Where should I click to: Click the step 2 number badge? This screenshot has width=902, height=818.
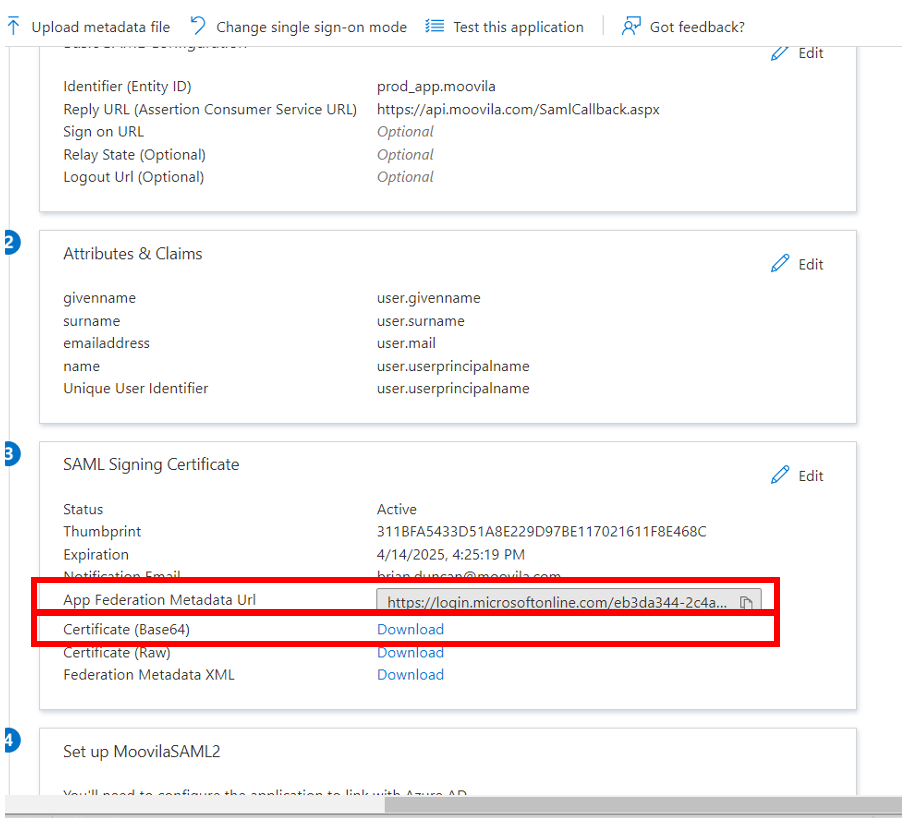pyautogui.click(x=10, y=243)
